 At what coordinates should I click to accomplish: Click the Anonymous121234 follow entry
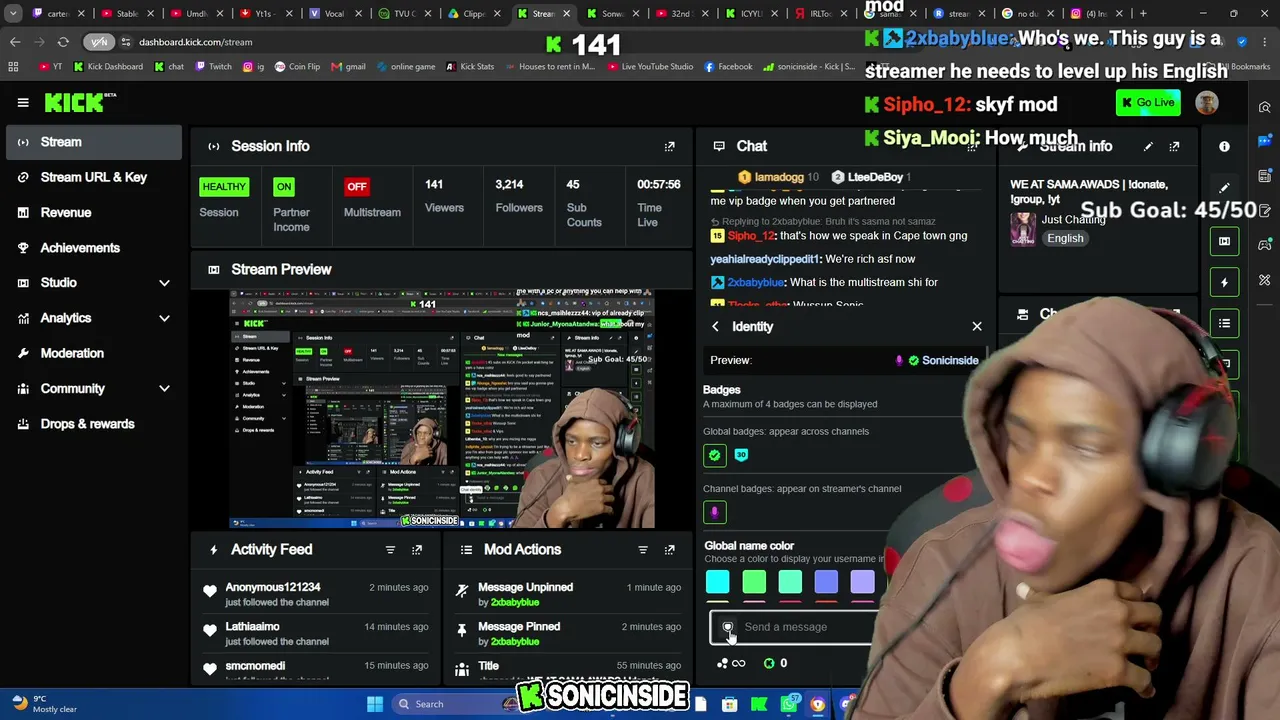click(316, 594)
